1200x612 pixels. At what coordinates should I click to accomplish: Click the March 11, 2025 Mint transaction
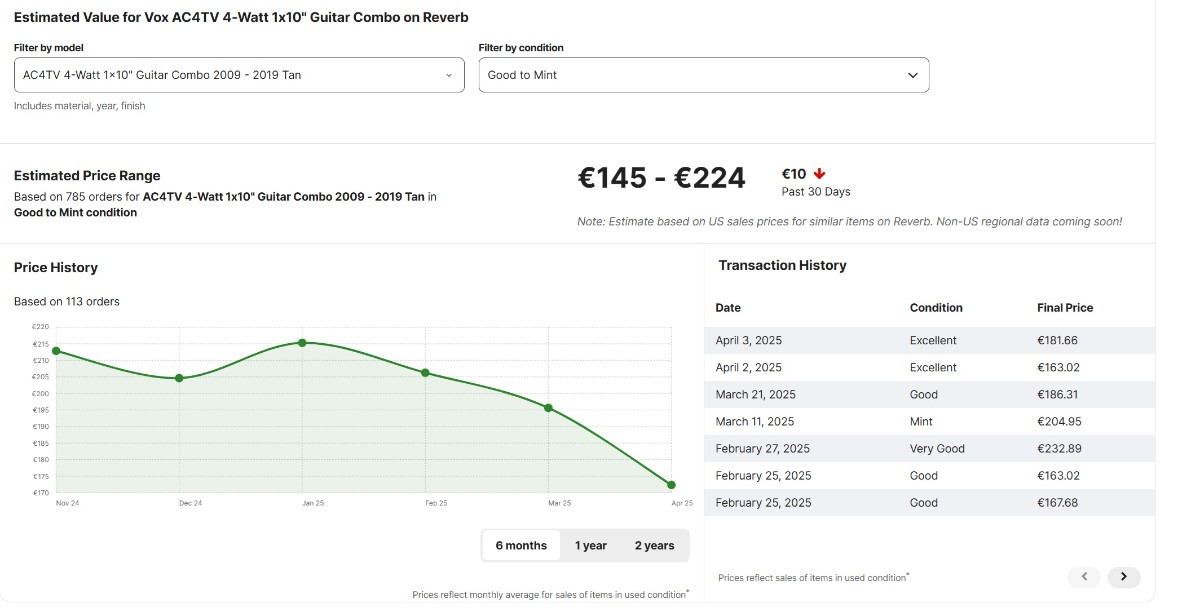click(928, 422)
